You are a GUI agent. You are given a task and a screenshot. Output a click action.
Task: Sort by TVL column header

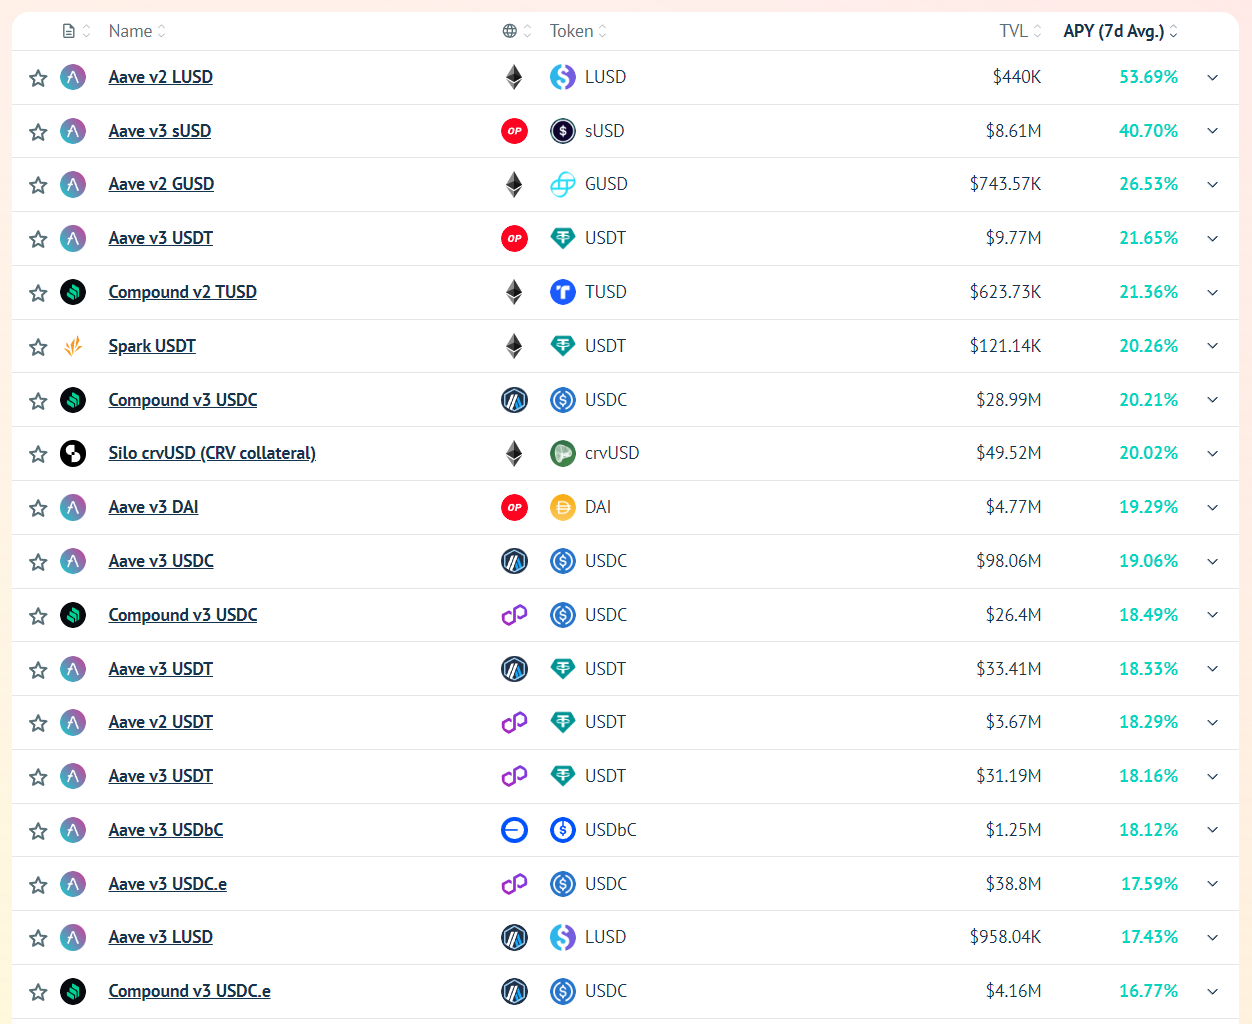1021,31
